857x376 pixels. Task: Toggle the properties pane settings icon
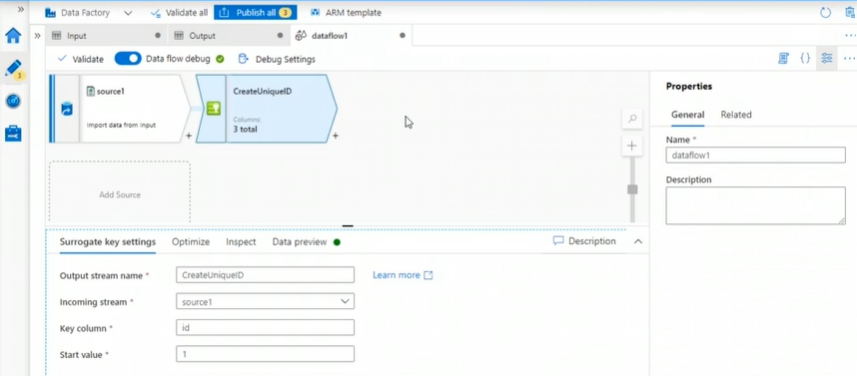pos(826,58)
